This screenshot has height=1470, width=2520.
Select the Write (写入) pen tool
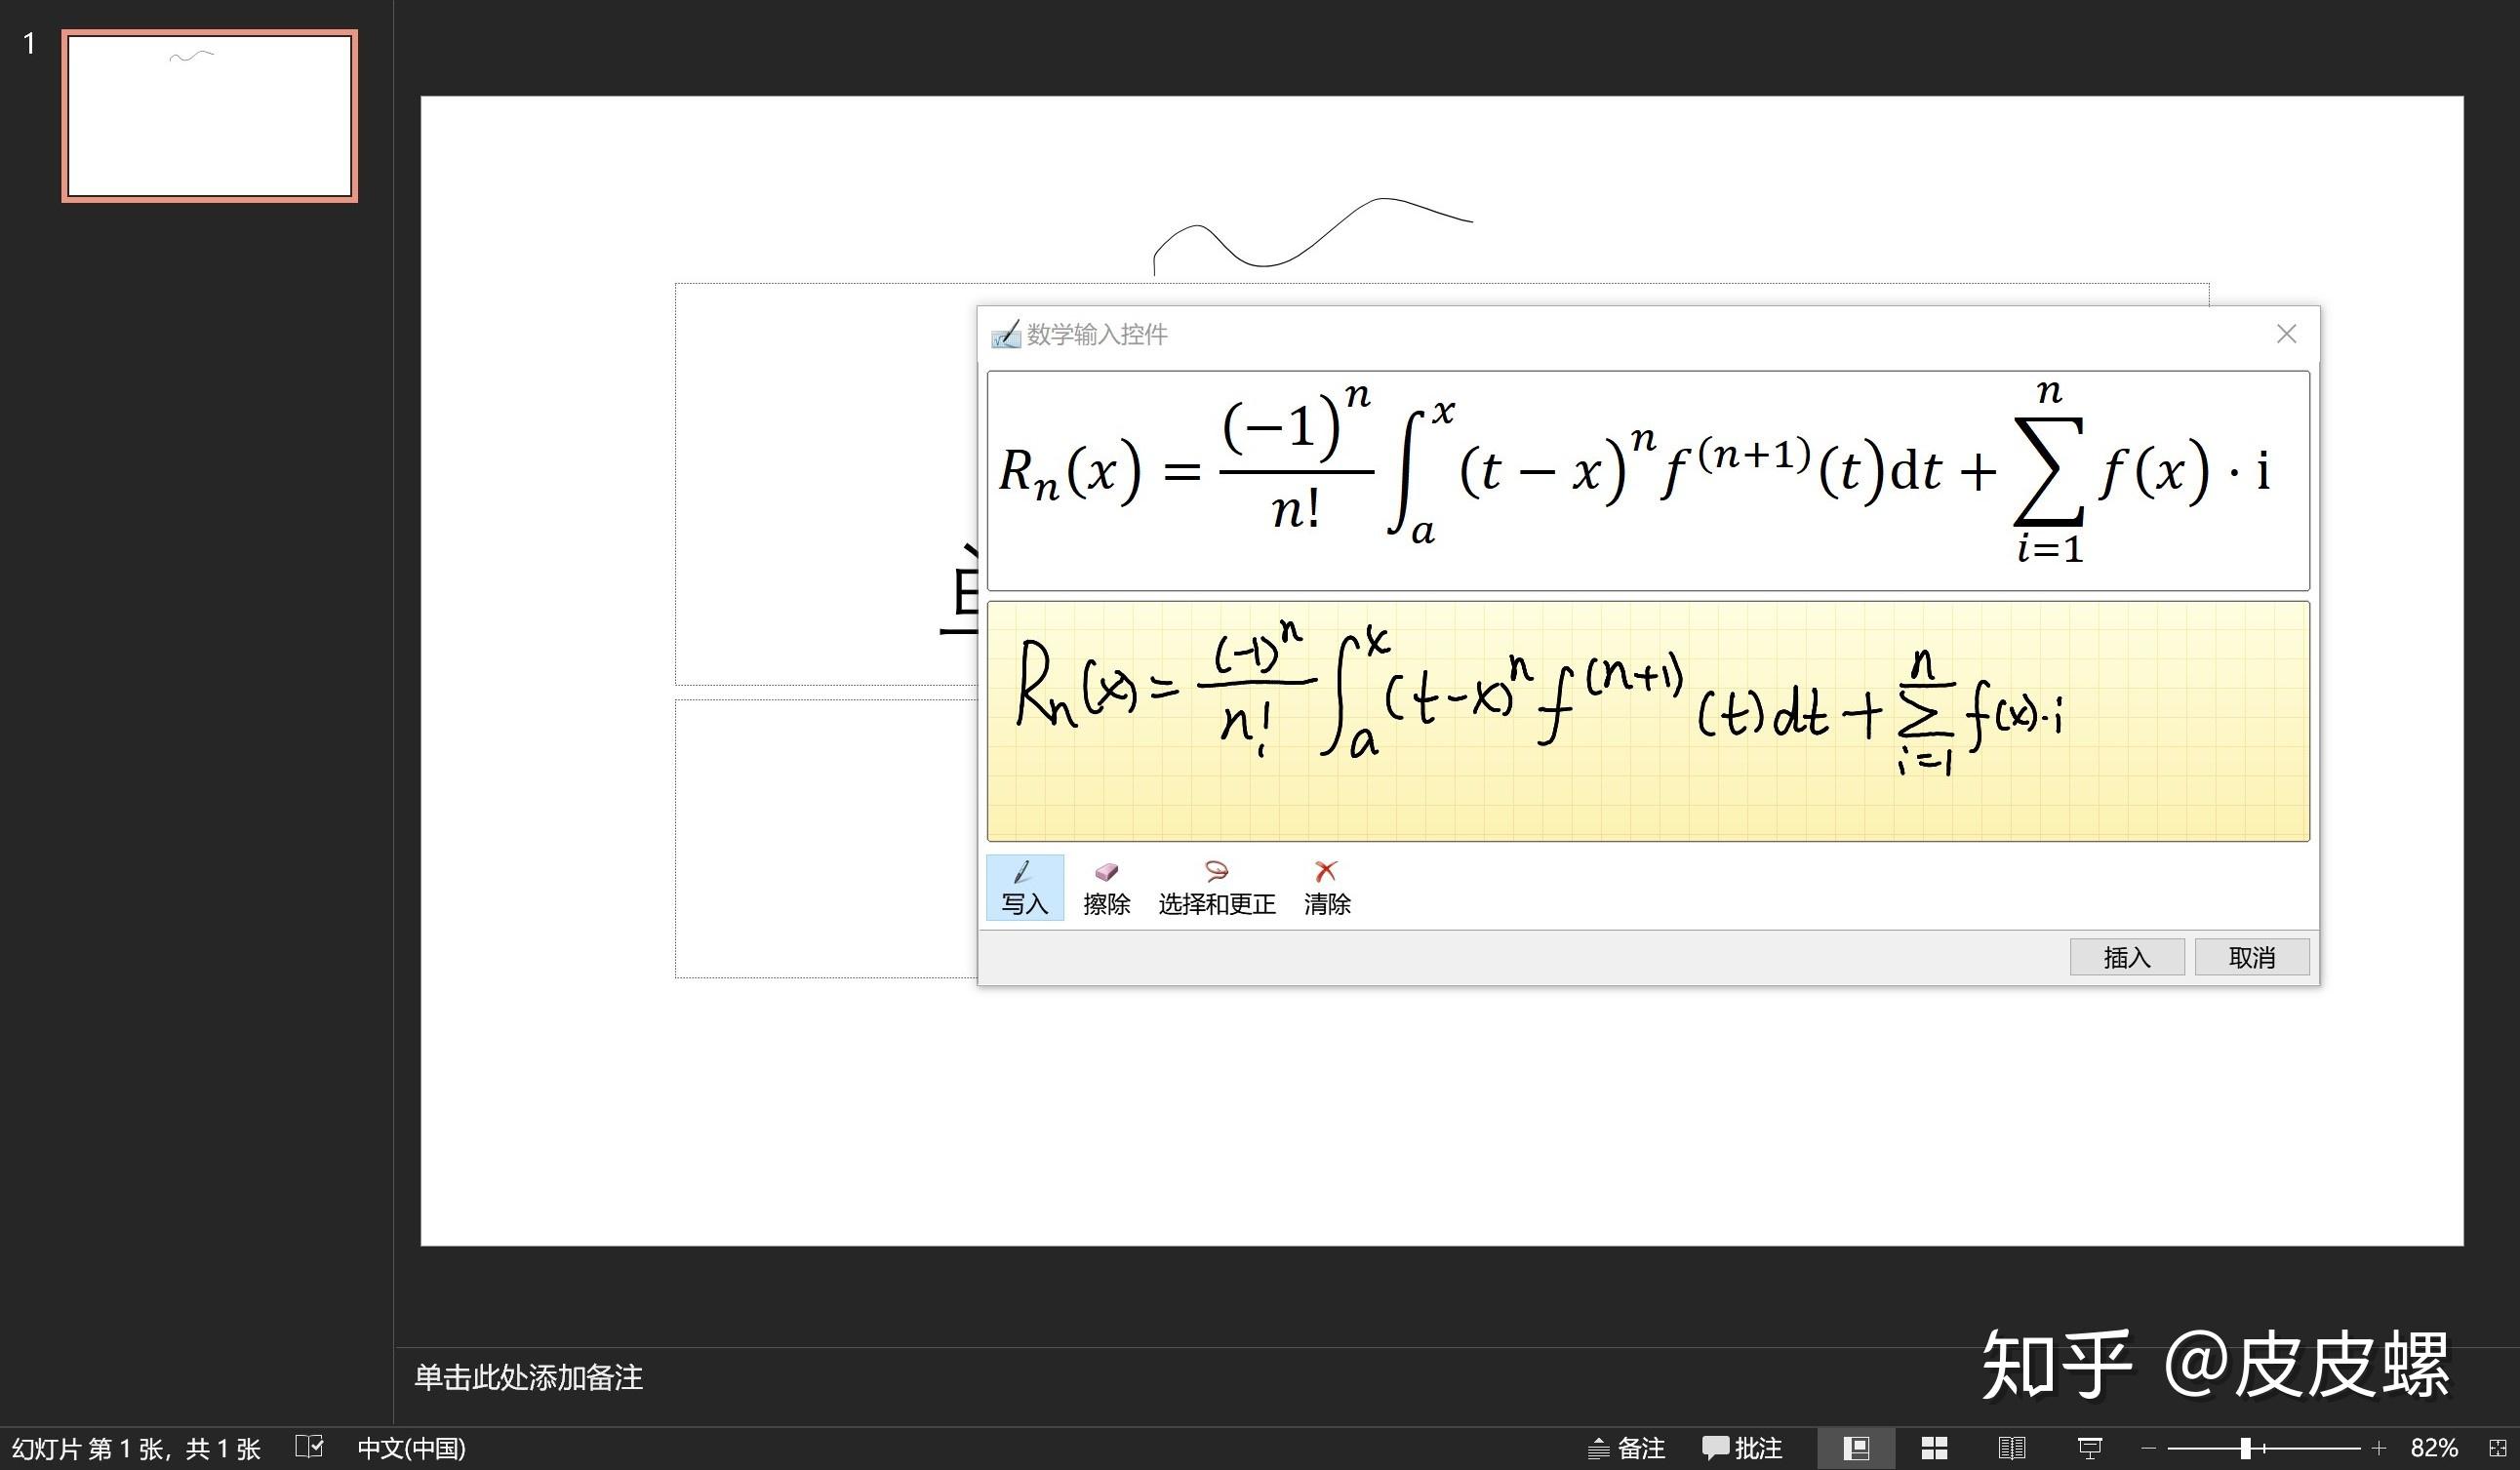click(x=1024, y=887)
